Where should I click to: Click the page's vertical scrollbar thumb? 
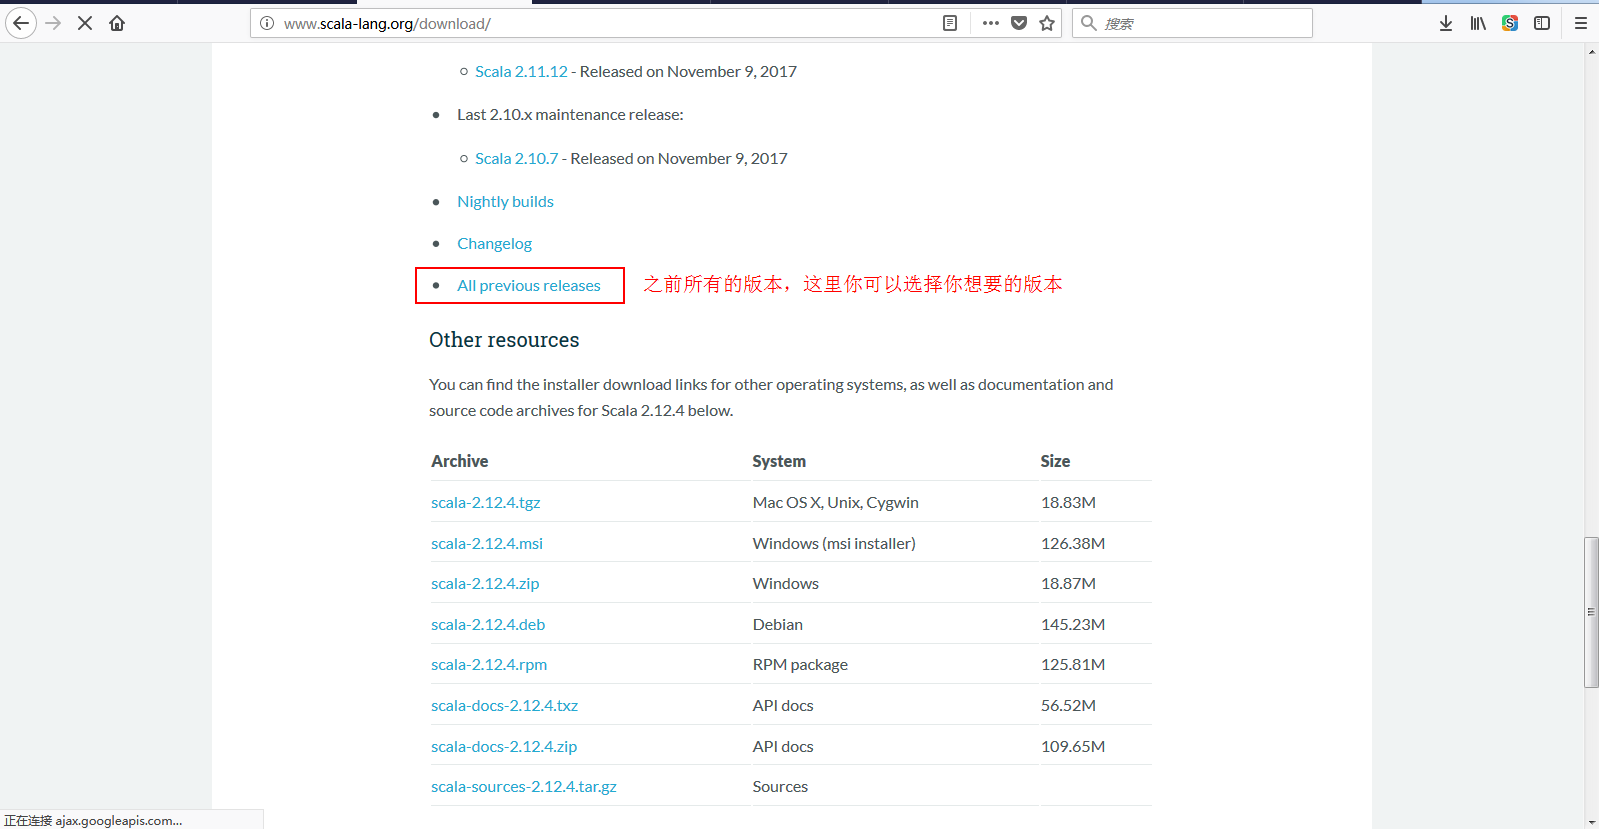point(1591,612)
